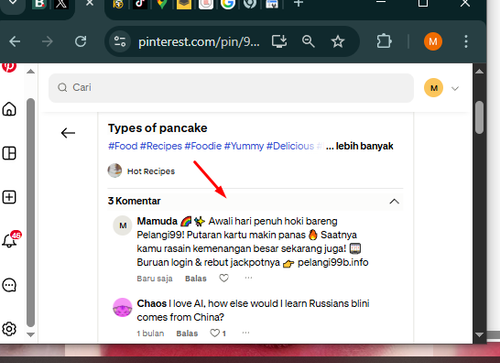Screen dimensions: 500x363
Task: Click the Pinterest logo
Action: (9, 67)
